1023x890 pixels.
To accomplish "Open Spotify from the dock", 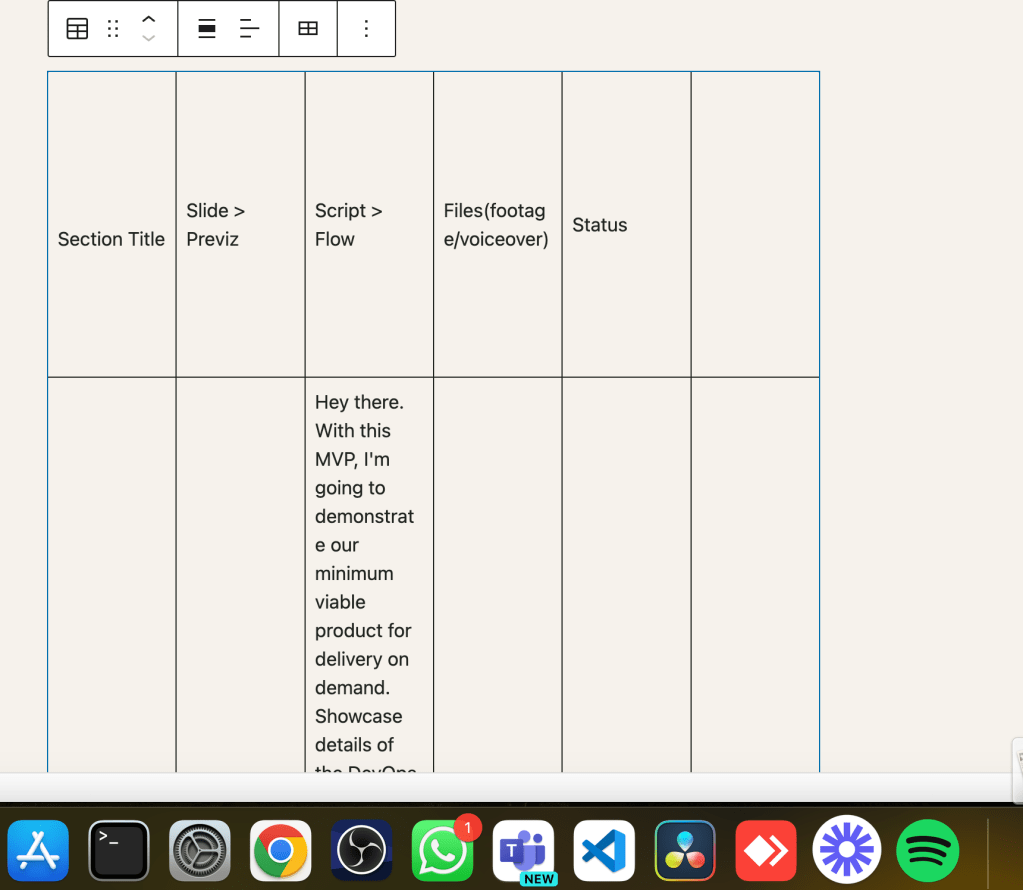I will (x=928, y=850).
